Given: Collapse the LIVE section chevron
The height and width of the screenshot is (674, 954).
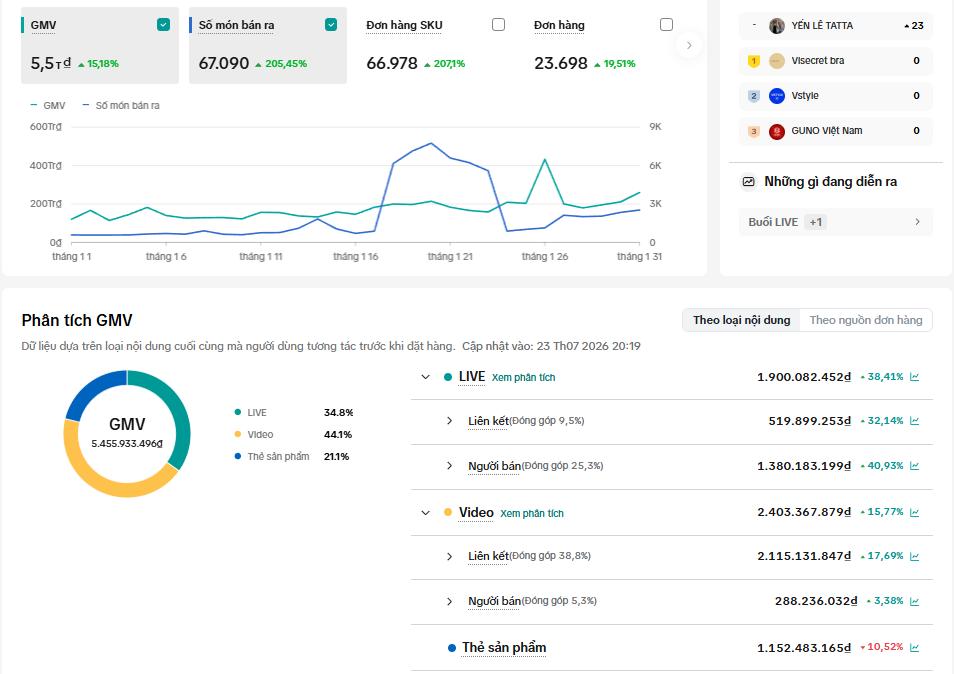Looking at the screenshot, I should (x=425, y=377).
